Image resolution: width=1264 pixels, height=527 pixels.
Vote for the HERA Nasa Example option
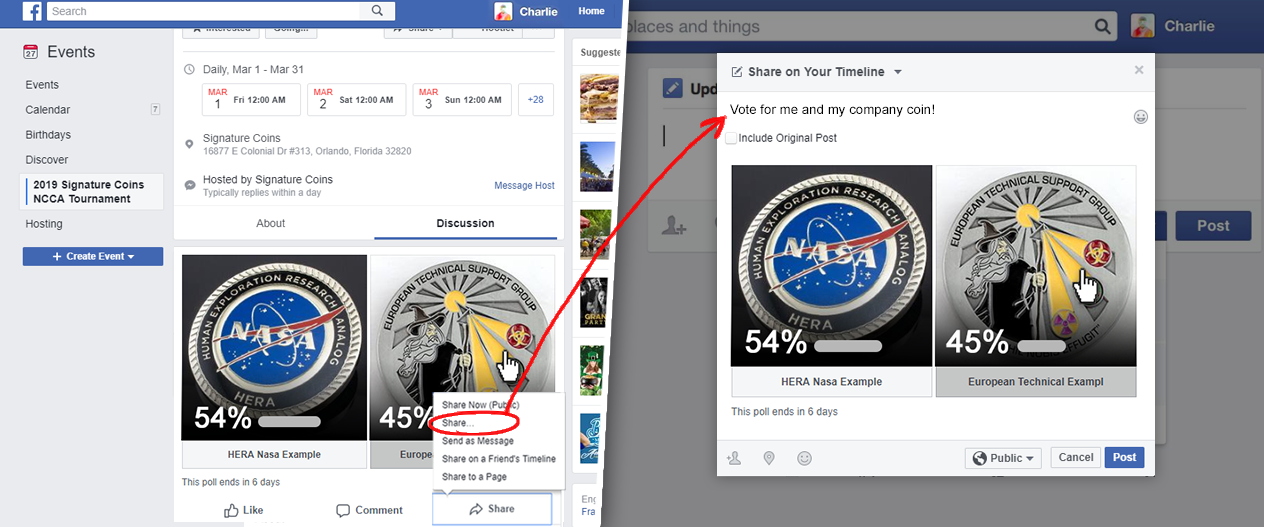click(274, 455)
